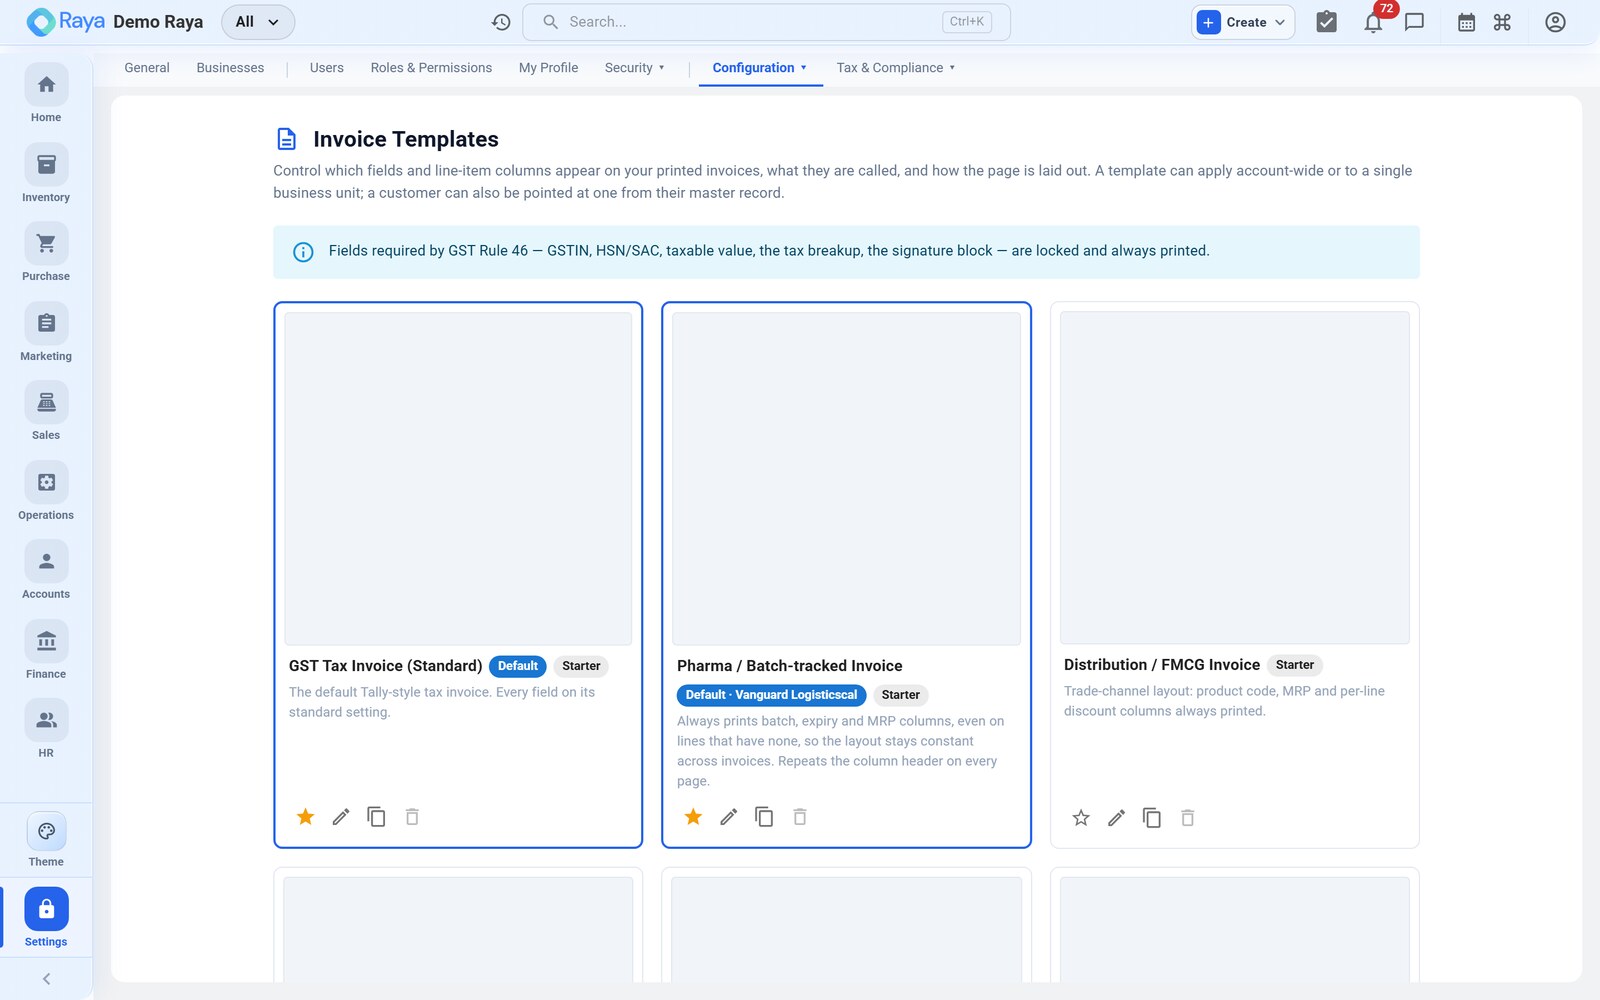Open Pharma / Batch-tracked Invoice preview thumbnail
The height and width of the screenshot is (1000, 1600).
pyautogui.click(x=846, y=478)
